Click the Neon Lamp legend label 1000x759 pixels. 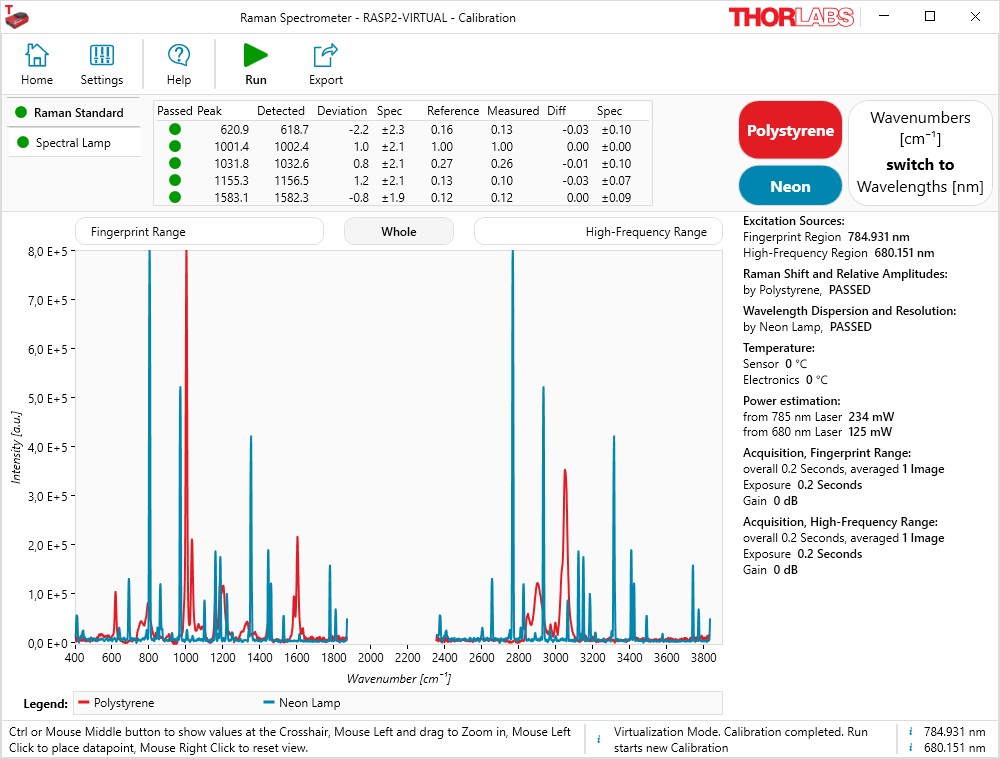coord(309,703)
